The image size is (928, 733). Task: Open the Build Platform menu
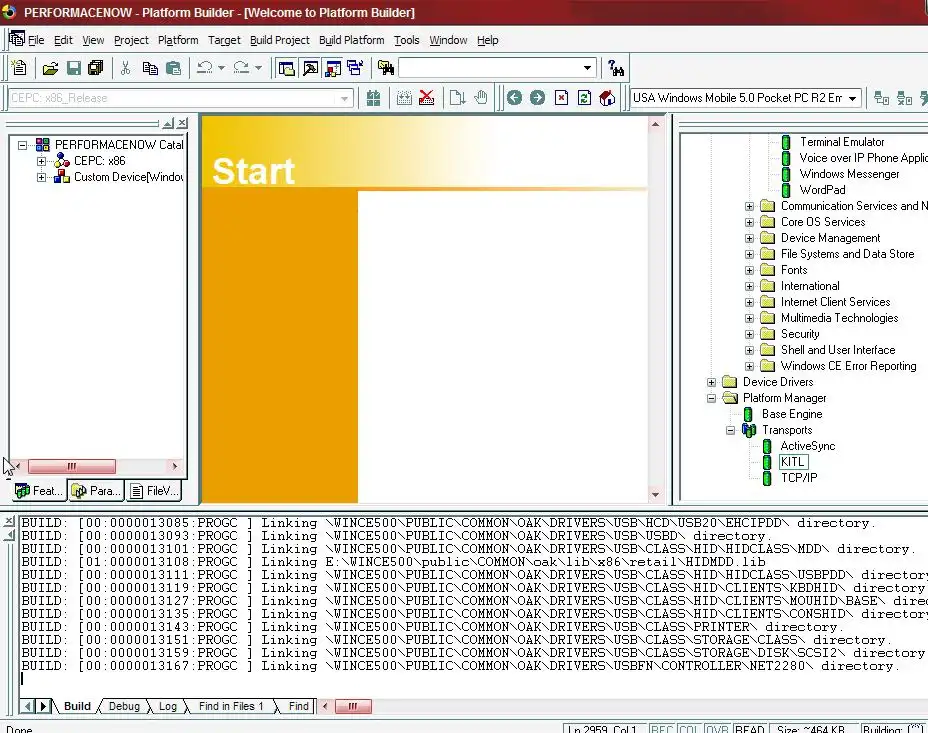pyautogui.click(x=352, y=40)
